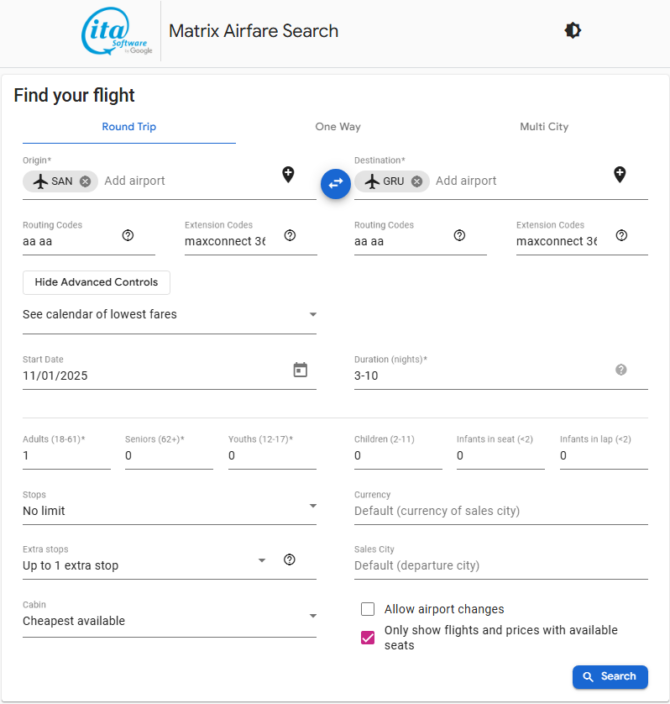Open the Start Date calendar picker
Screen dimensions: 670x704
pyautogui.click(x=300, y=370)
